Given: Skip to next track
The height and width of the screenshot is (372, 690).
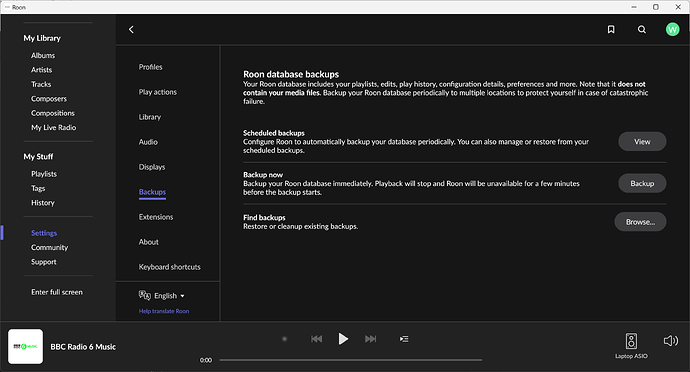Looking at the screenshot, I should tap(371, 339).
